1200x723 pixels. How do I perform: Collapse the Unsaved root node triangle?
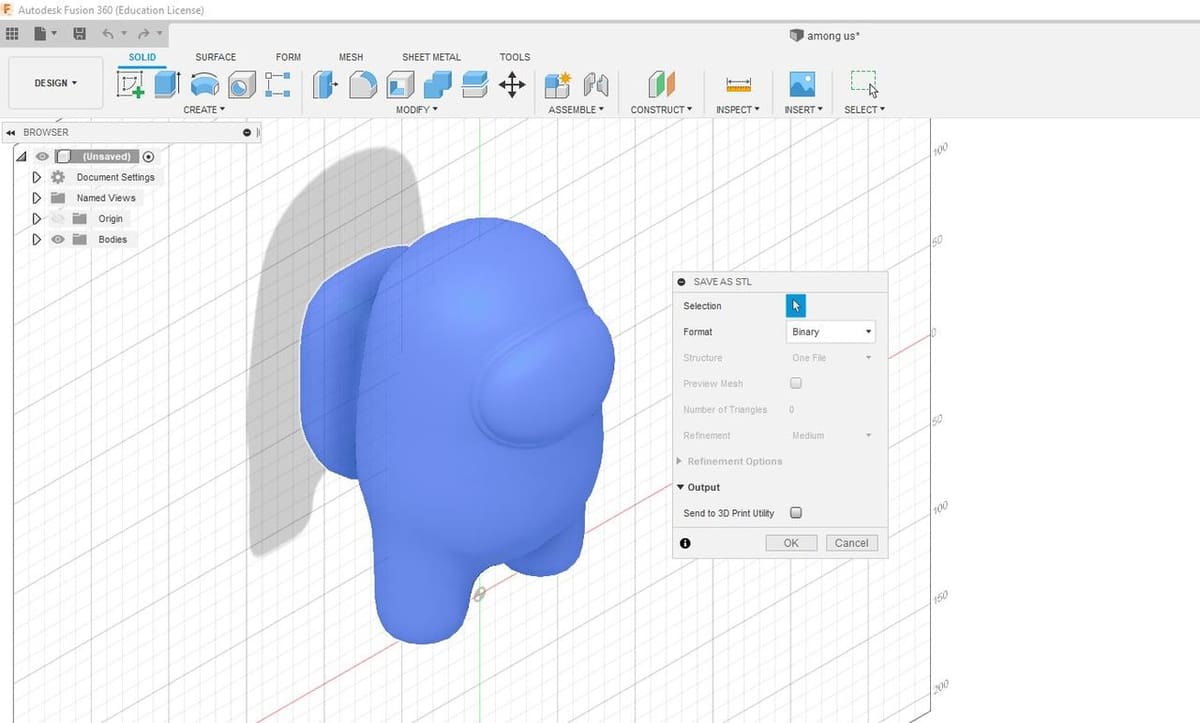click(x=21, y=157)
